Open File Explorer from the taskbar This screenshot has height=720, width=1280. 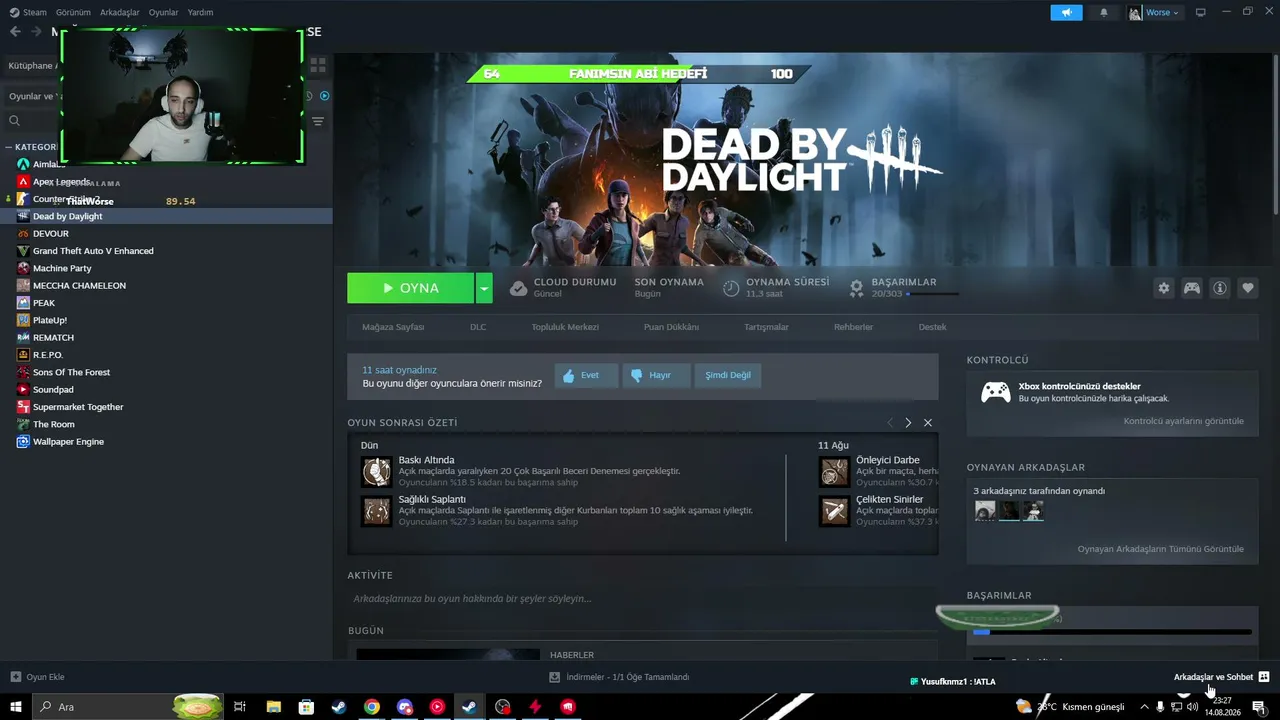click(x=273, y=707)
